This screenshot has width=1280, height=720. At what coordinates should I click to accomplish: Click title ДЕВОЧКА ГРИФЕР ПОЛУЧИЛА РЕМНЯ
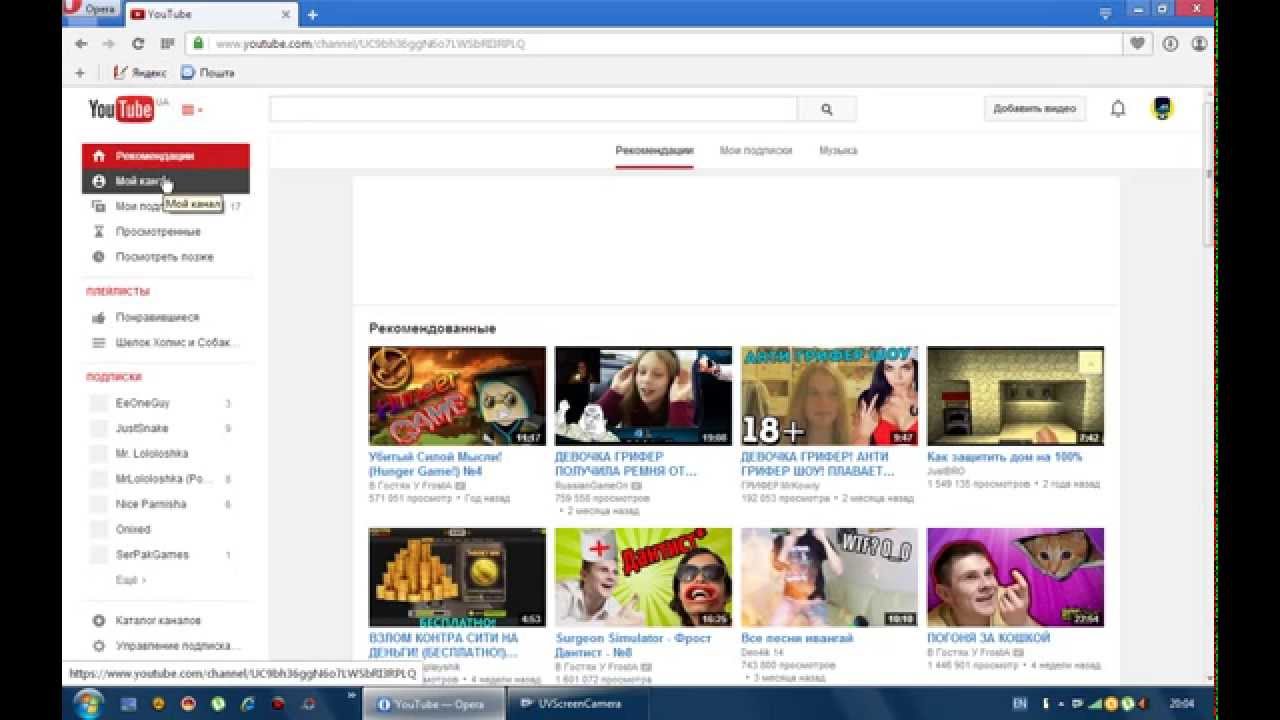click(x=626, y=464)
